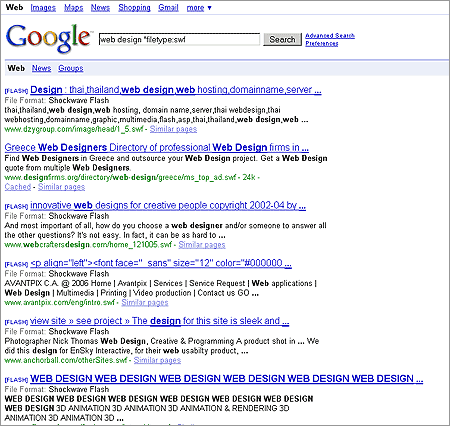Open 'Greece Web Designers Directory' result
This screenshot has height=426, width=450.
click(157, 147)
